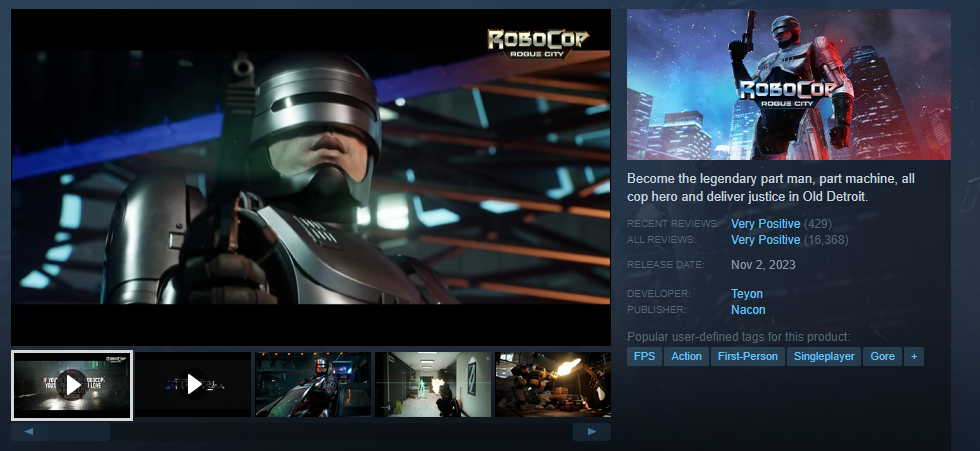
Task: Click the (429) recent reviews count
Action: pos(818,224)
